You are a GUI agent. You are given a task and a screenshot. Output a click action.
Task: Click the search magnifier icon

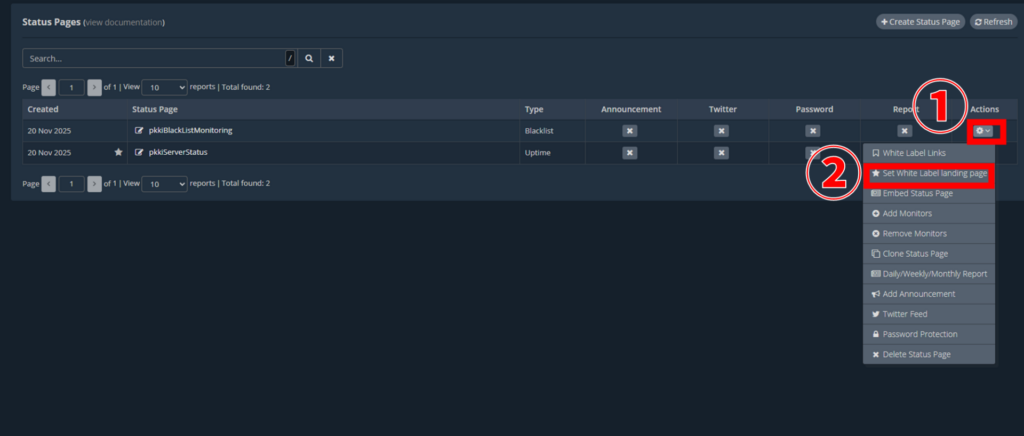click(x=310, y=59)
